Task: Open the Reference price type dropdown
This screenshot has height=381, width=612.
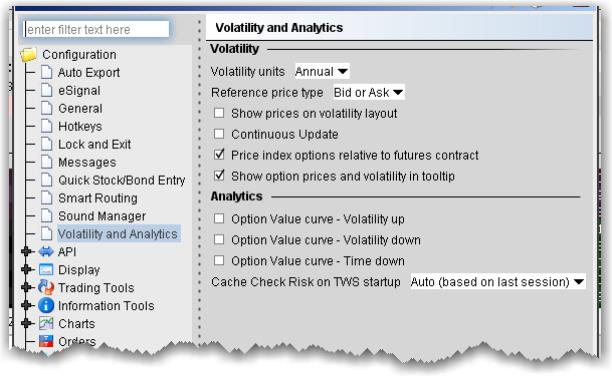Action: tap(369, 93)
